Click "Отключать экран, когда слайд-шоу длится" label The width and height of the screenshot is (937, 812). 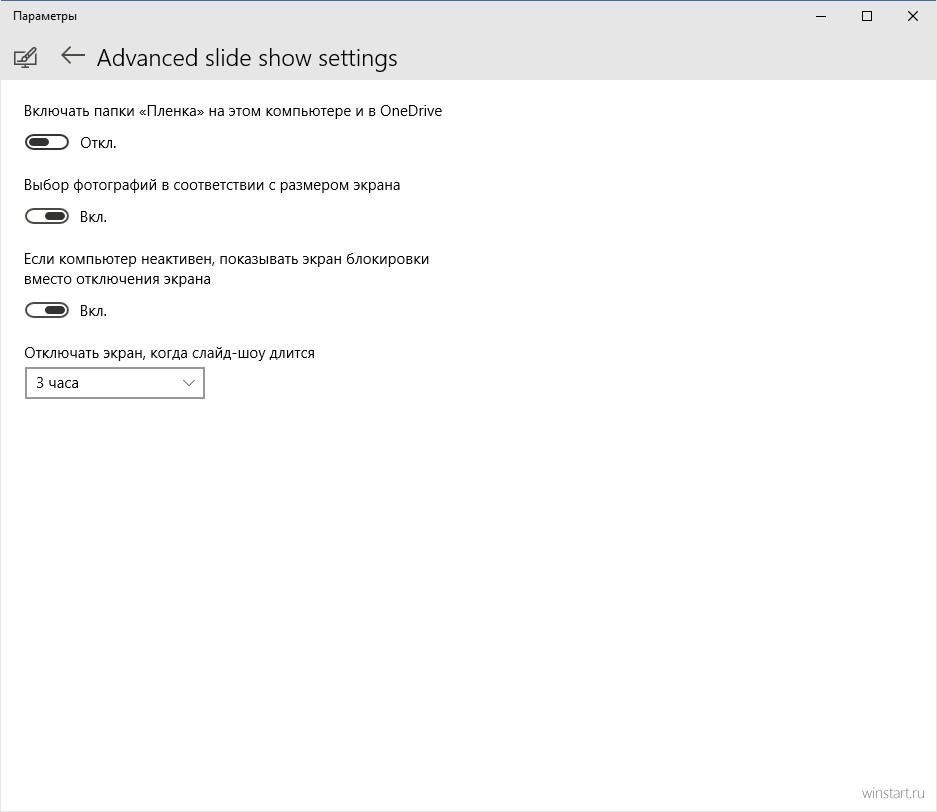click(x=169, y=353)
